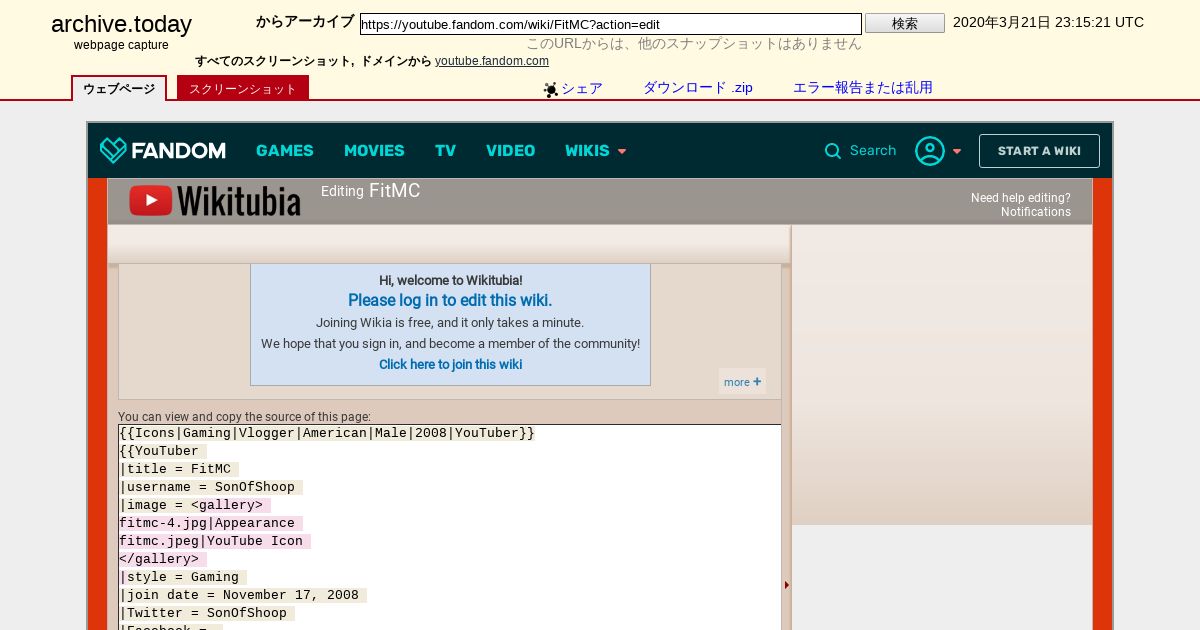This screenshot has height=630, width=1200.
Task: Click the Hi, welcome to Wikitubia! heading
Action: pyautogui.click(x=450, y=280)
